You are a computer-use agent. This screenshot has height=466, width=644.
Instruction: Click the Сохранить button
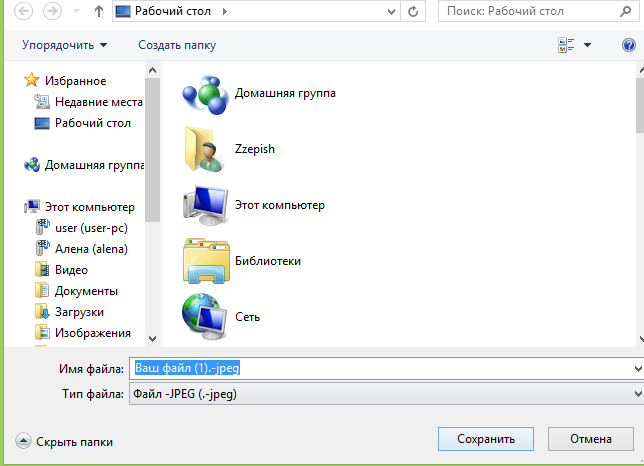click(486, 439)
